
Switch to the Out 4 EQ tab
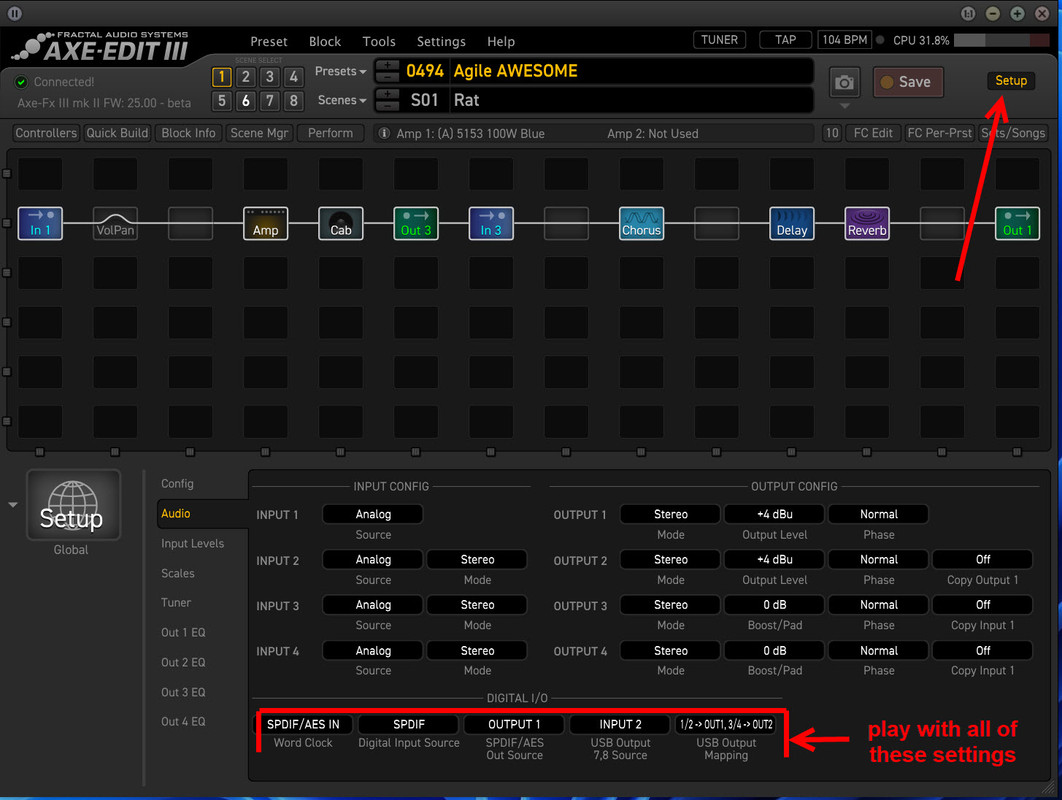pos(183,721)
